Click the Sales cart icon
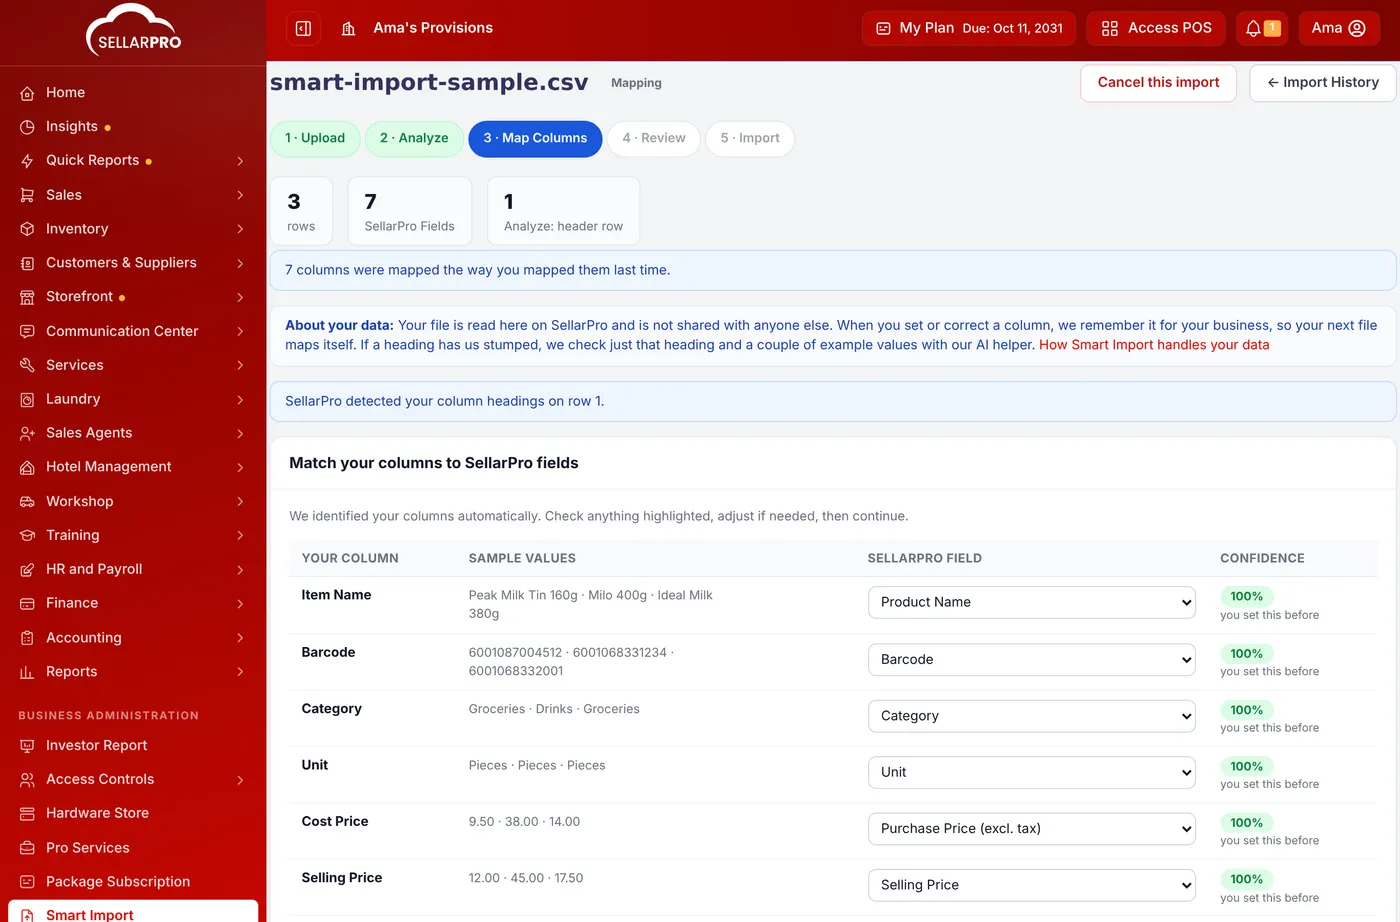The height and width of the screenshot is (922, 1400). tap(27, 195)
